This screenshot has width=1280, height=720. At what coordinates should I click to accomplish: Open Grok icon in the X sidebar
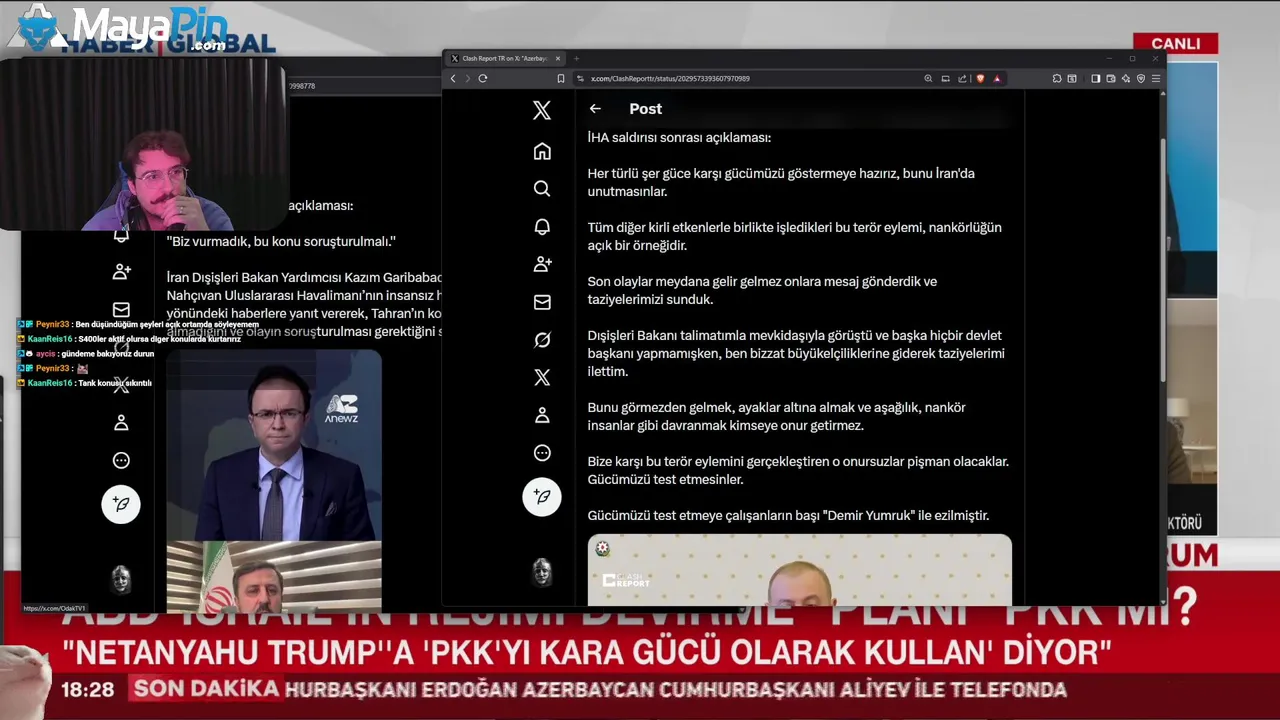point(542,340)
